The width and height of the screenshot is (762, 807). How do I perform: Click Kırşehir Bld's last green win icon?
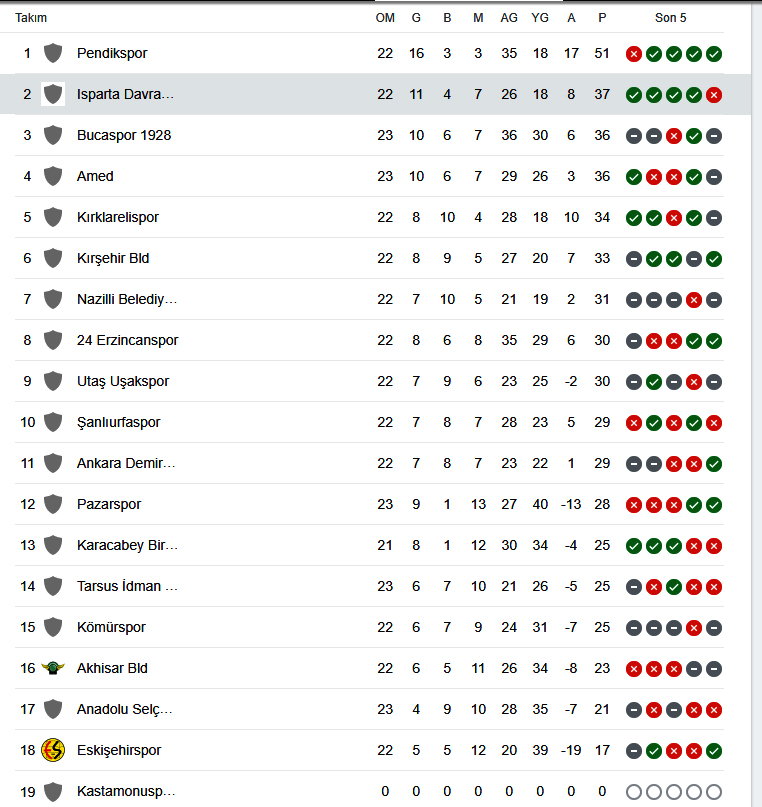point(714,259)
